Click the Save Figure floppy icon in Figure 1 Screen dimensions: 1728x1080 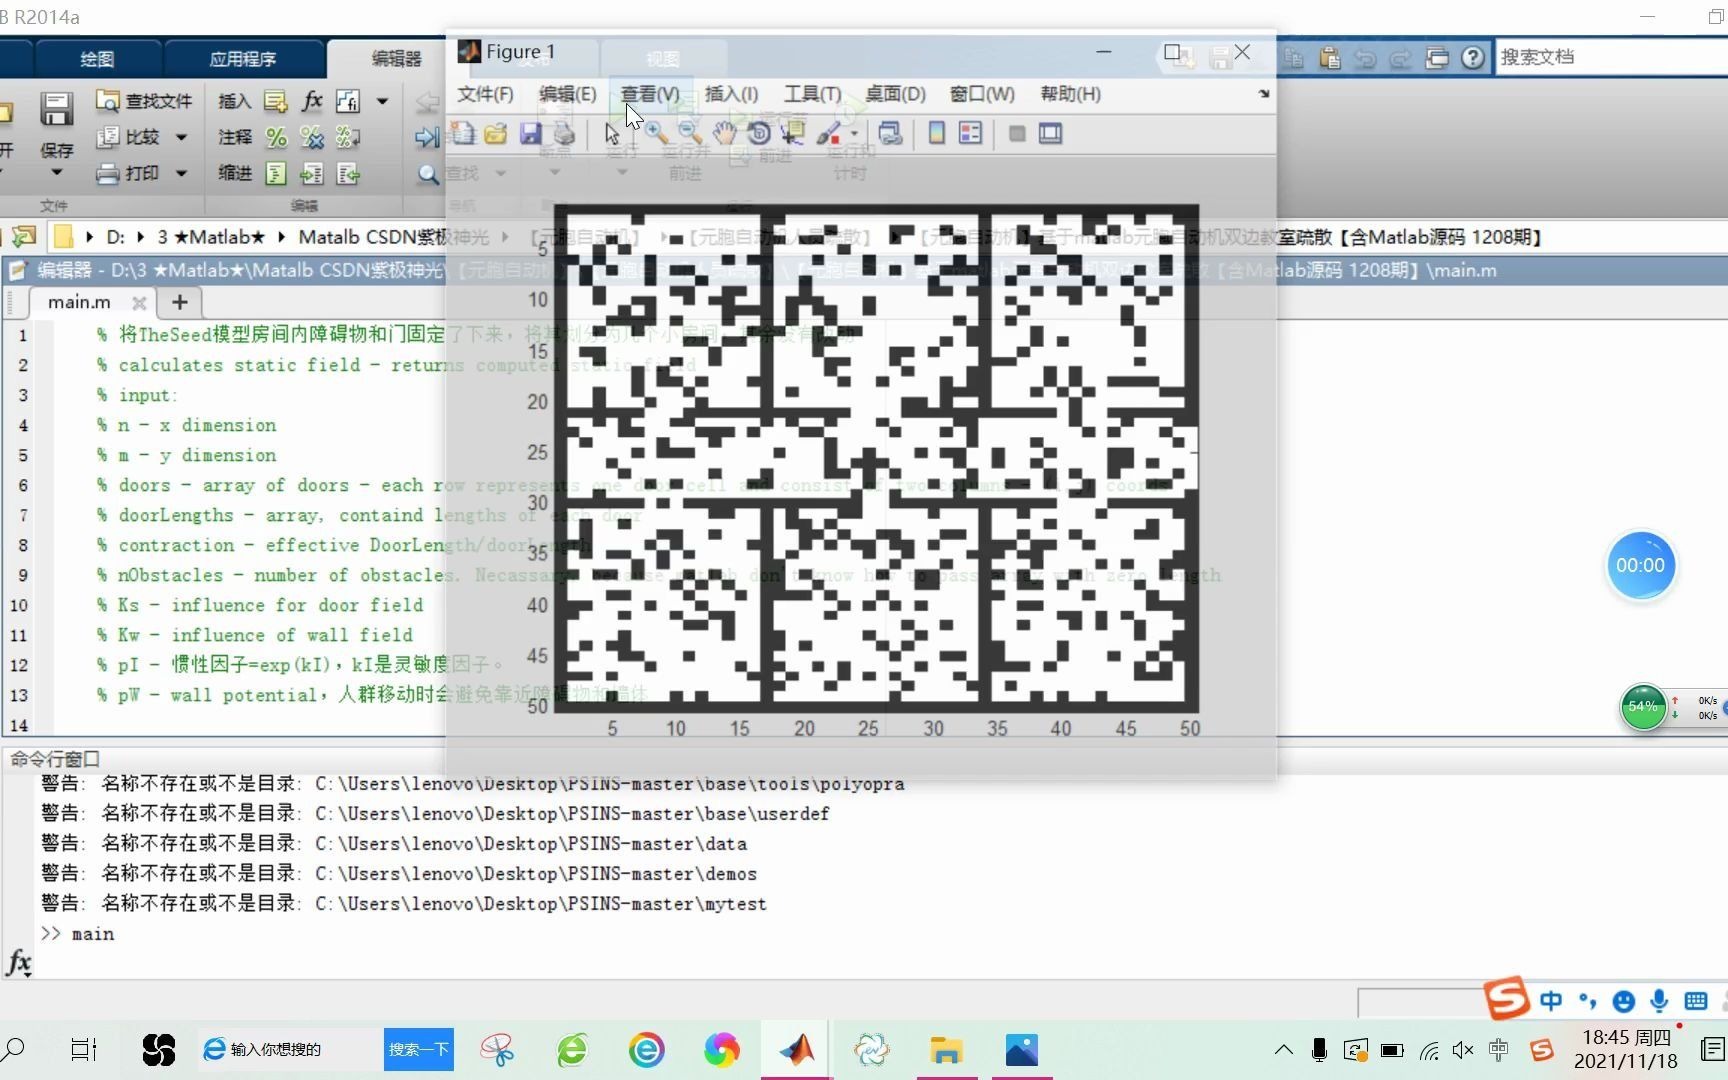530,133
